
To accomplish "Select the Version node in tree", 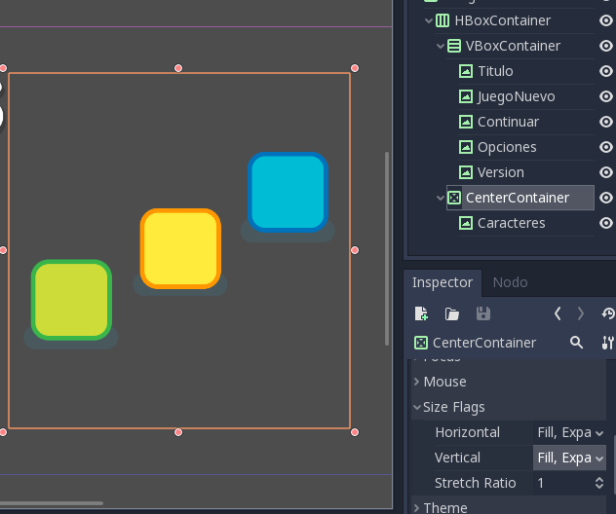I will point(500,173).
